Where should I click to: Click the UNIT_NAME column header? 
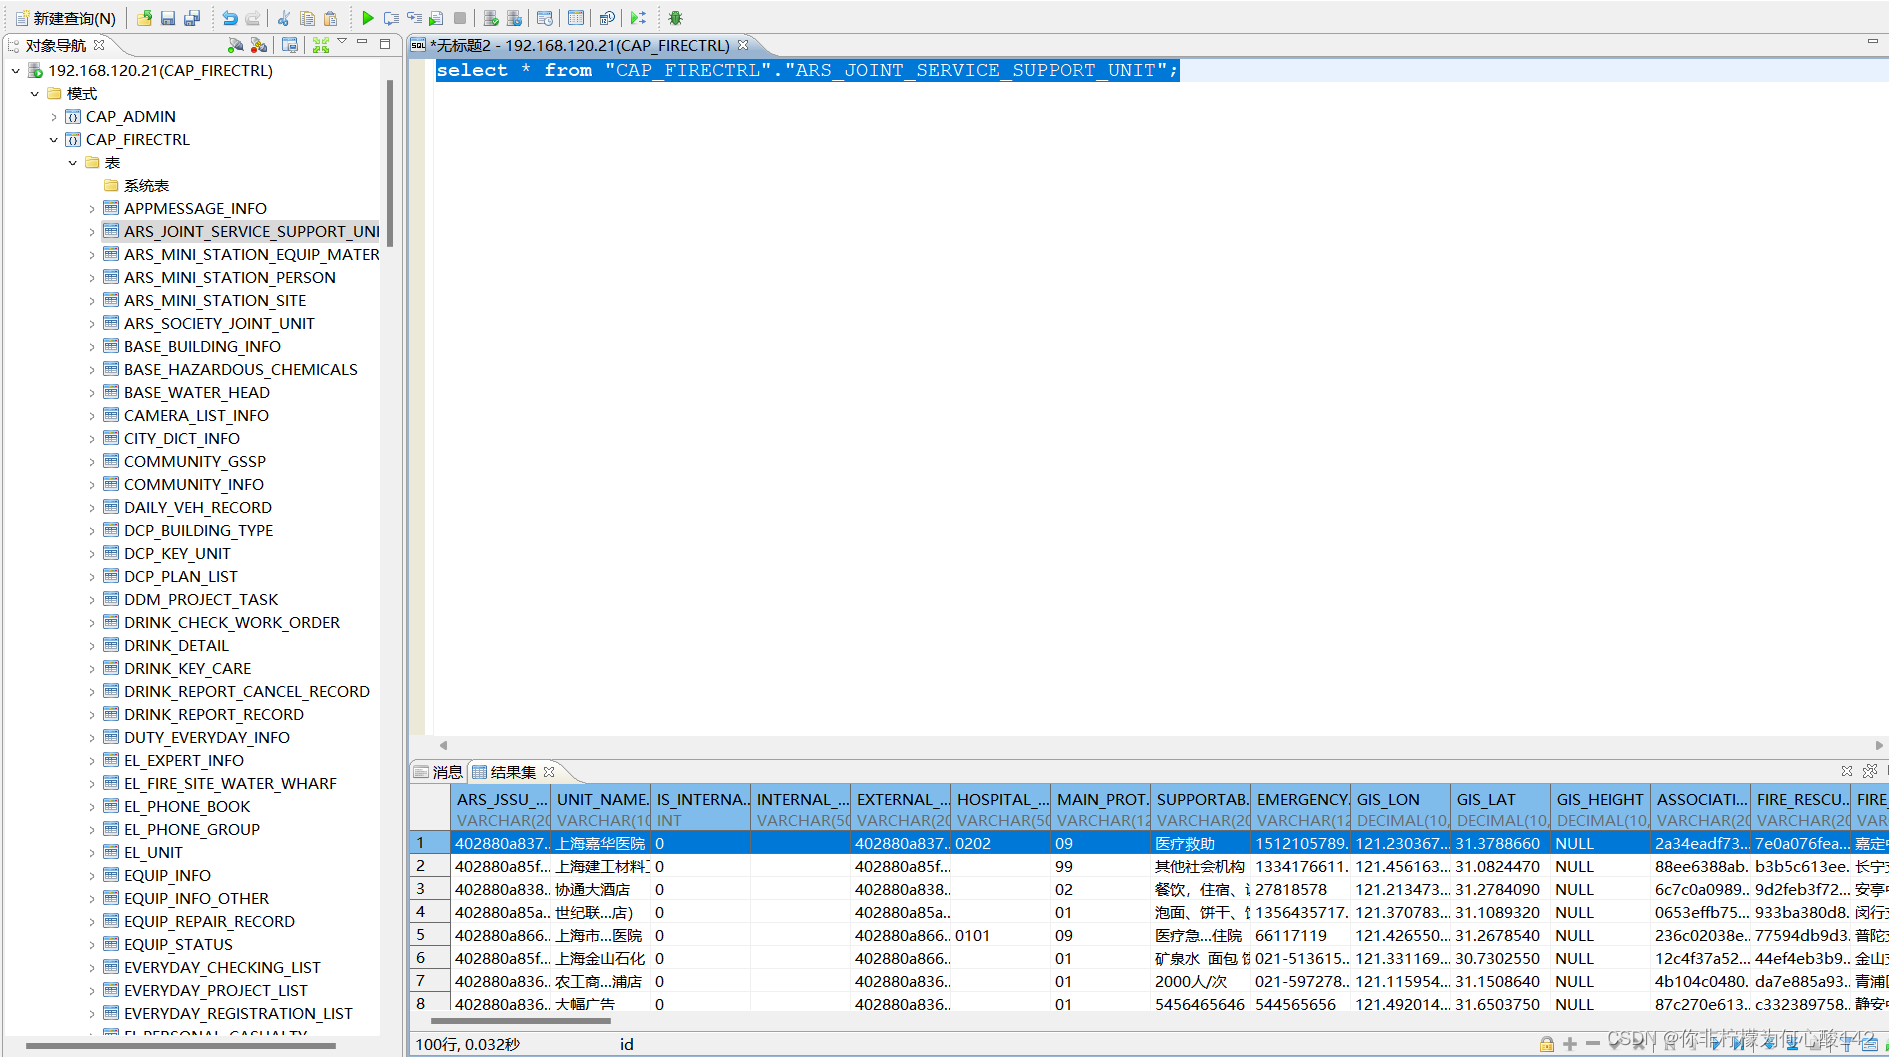601,809
